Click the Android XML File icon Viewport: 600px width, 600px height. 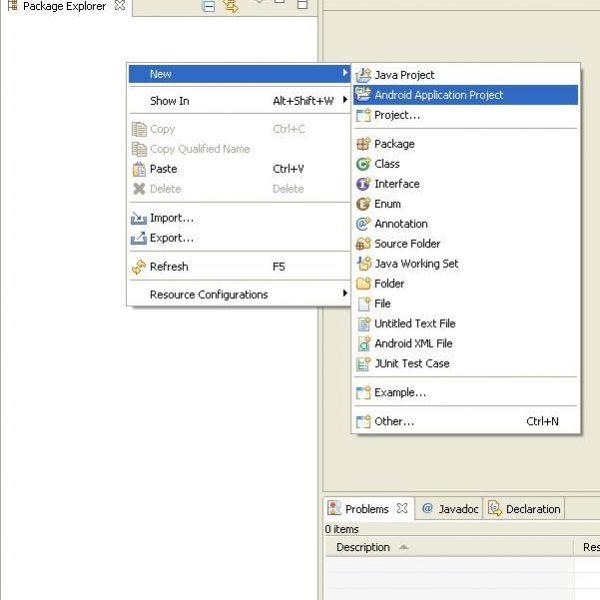pos(363,344)
